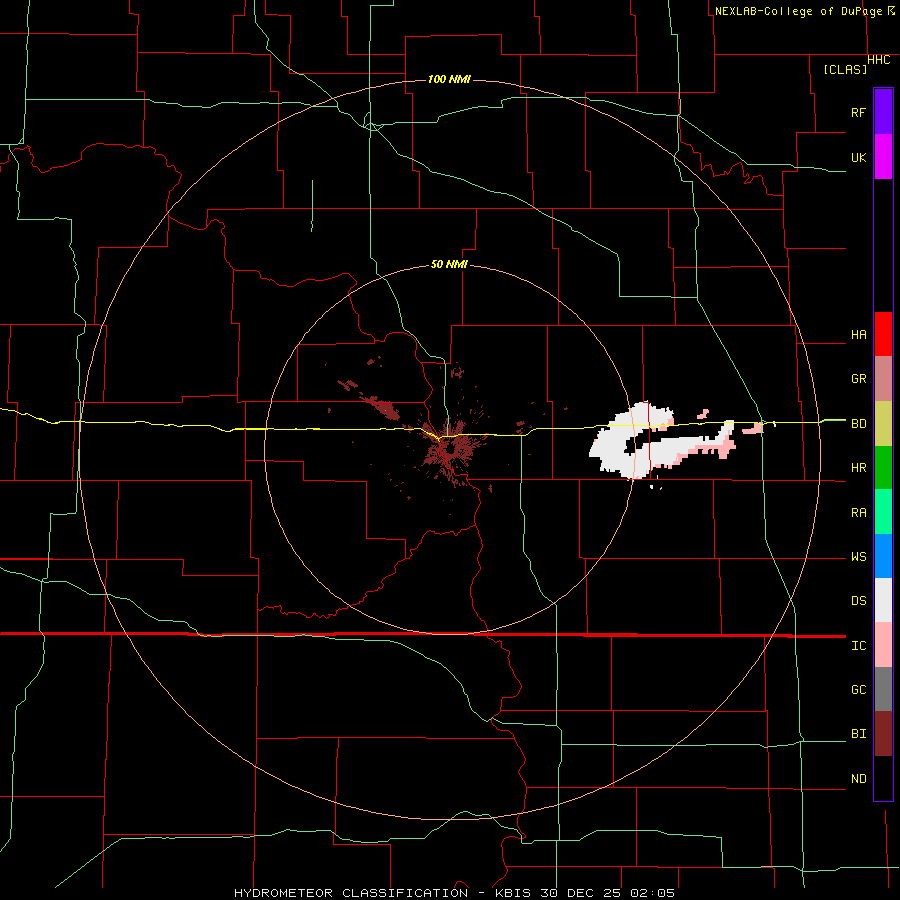Click the "DS" legend label
The height and width of the screenshot is (900, 900).
click(x=858, y=601)
